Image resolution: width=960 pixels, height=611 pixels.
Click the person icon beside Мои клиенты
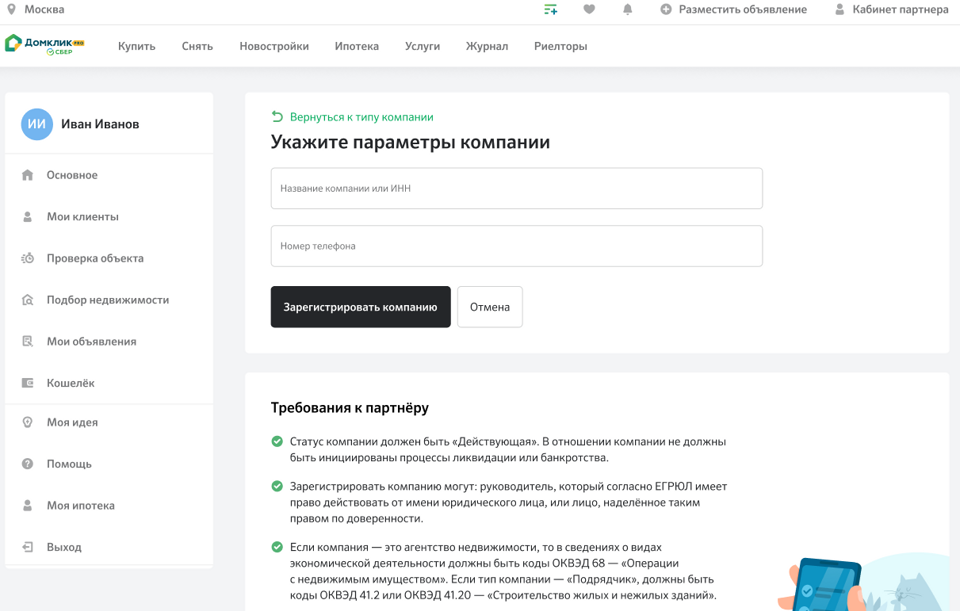pos(28,217)
